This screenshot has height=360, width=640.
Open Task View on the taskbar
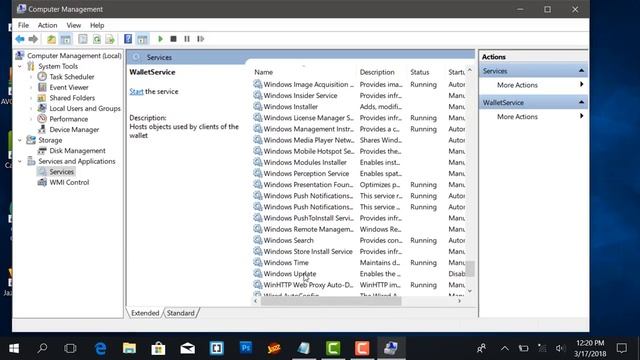70,348
